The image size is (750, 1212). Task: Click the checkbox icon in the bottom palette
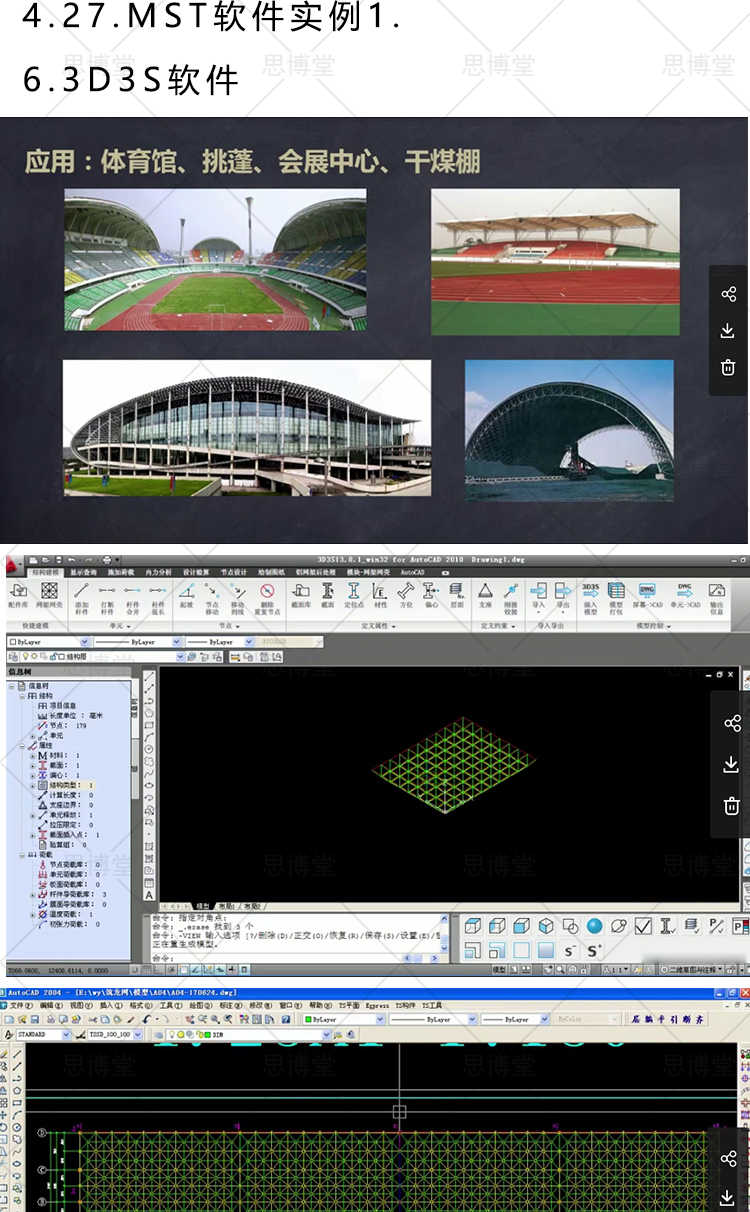643,926
